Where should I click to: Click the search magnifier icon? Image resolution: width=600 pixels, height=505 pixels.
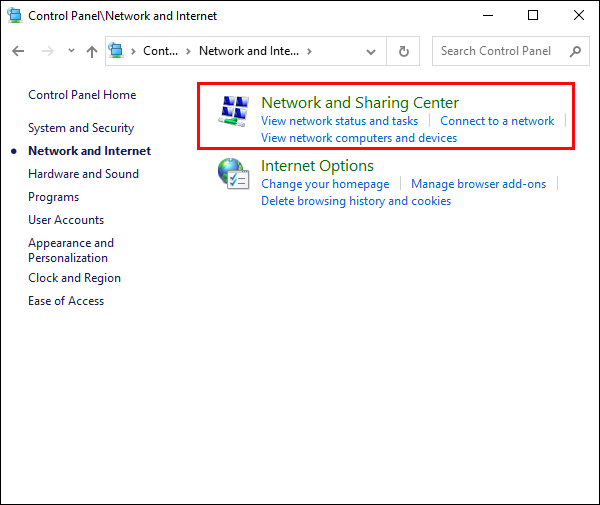pos(575,51)
